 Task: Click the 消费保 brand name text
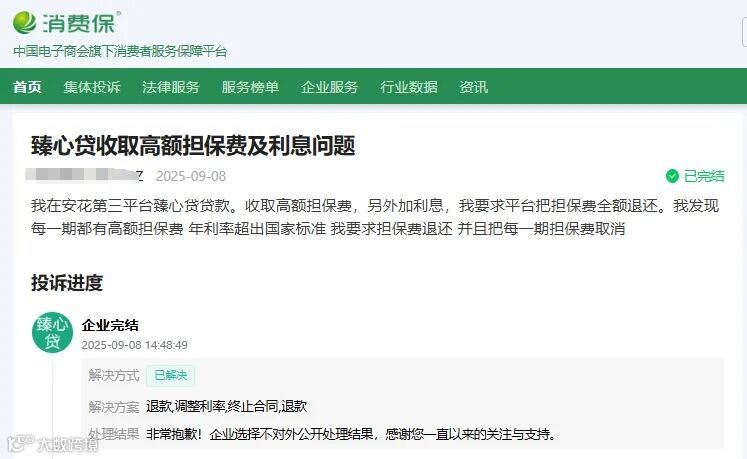tap(79, 23)
